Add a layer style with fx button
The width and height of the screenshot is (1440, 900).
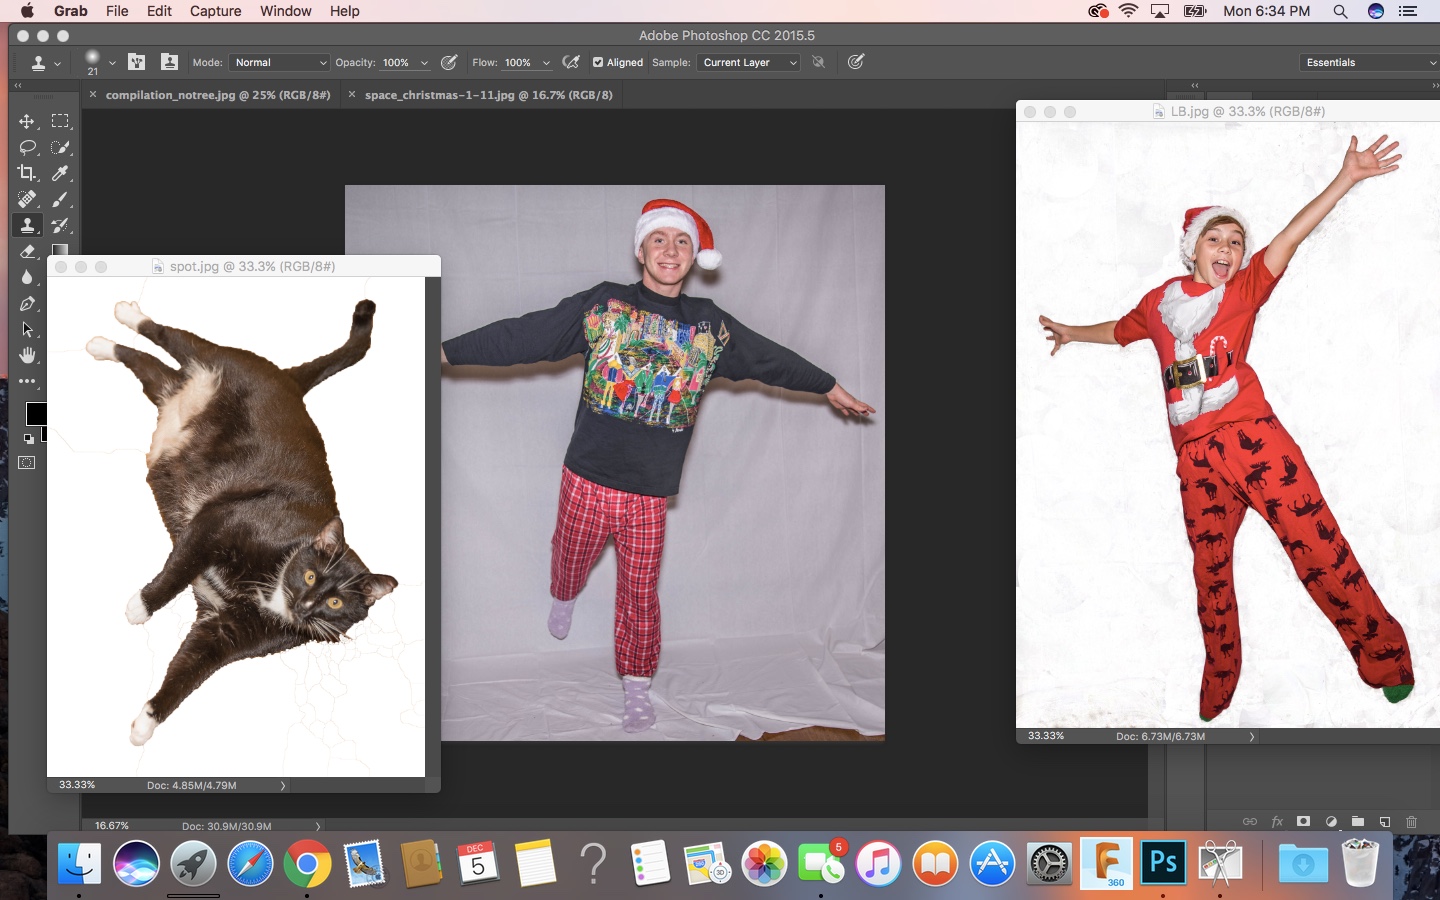[1277, 822]
